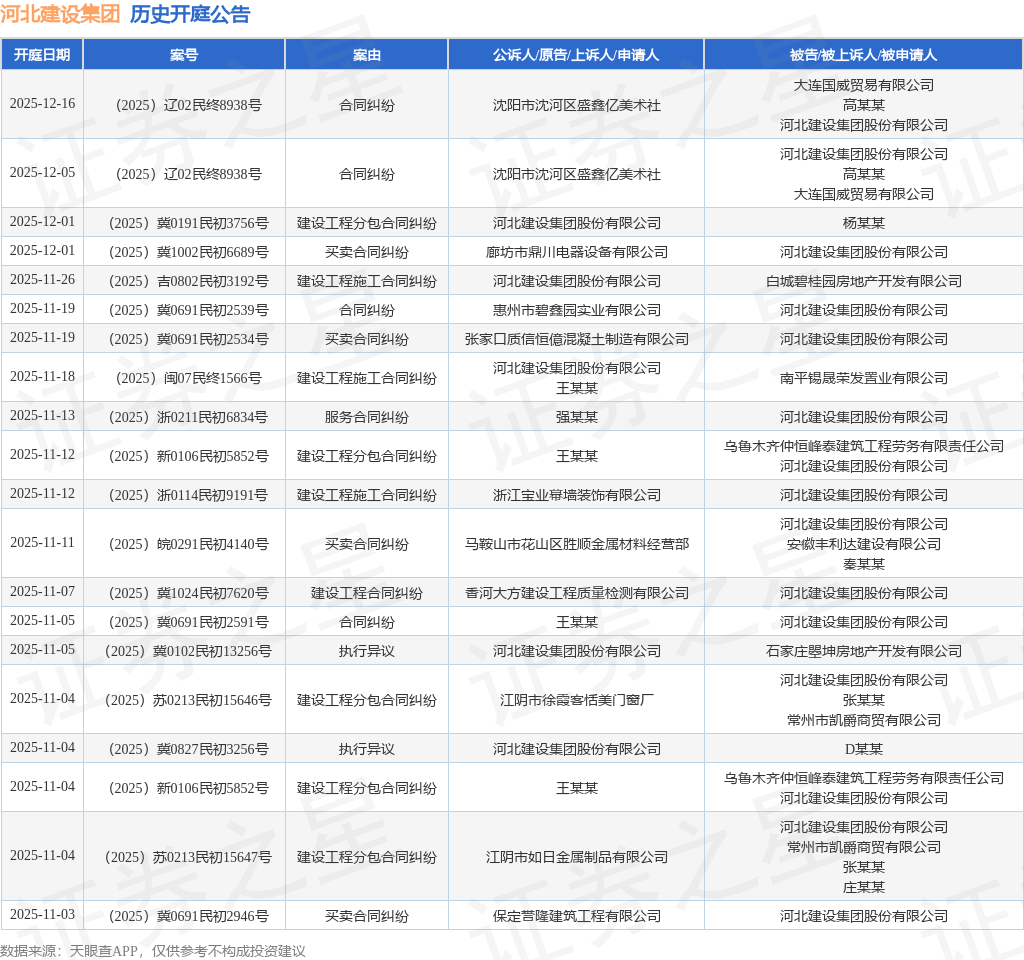This screenshot has height=960, width=1024.
Task: Click 执行异议 in the D某某 row
Action: point(366,749)
